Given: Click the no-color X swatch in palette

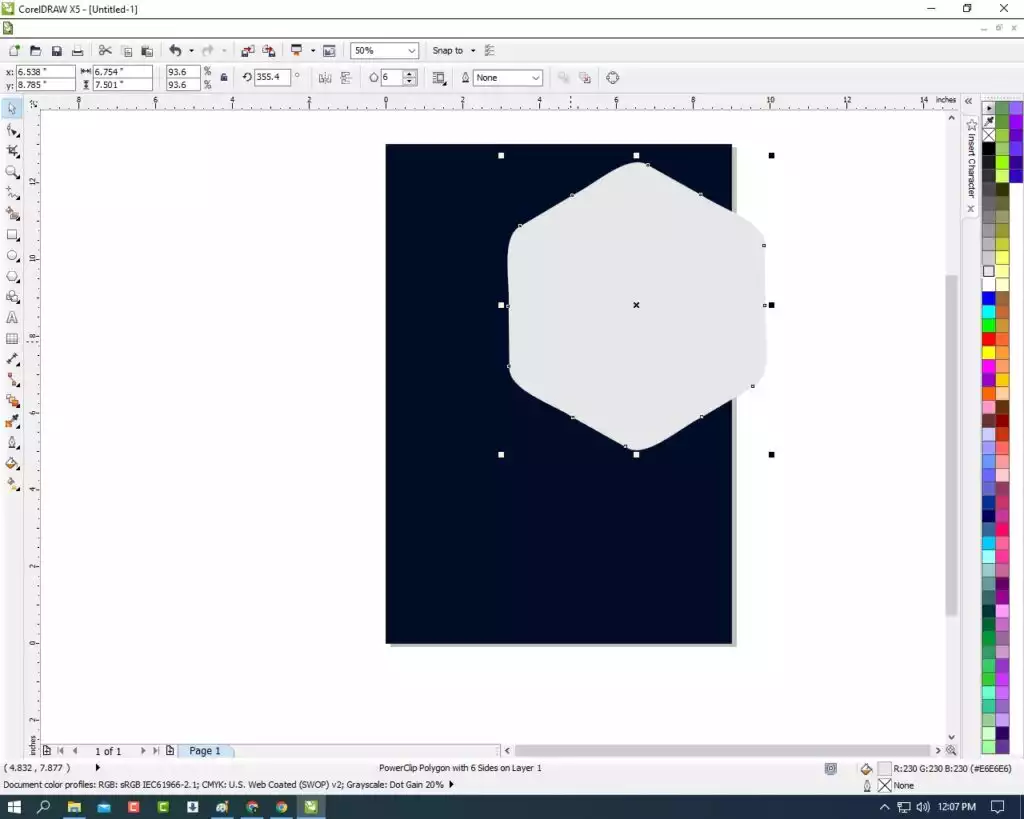Looking at the screenshot, I should tap(989, 136).
